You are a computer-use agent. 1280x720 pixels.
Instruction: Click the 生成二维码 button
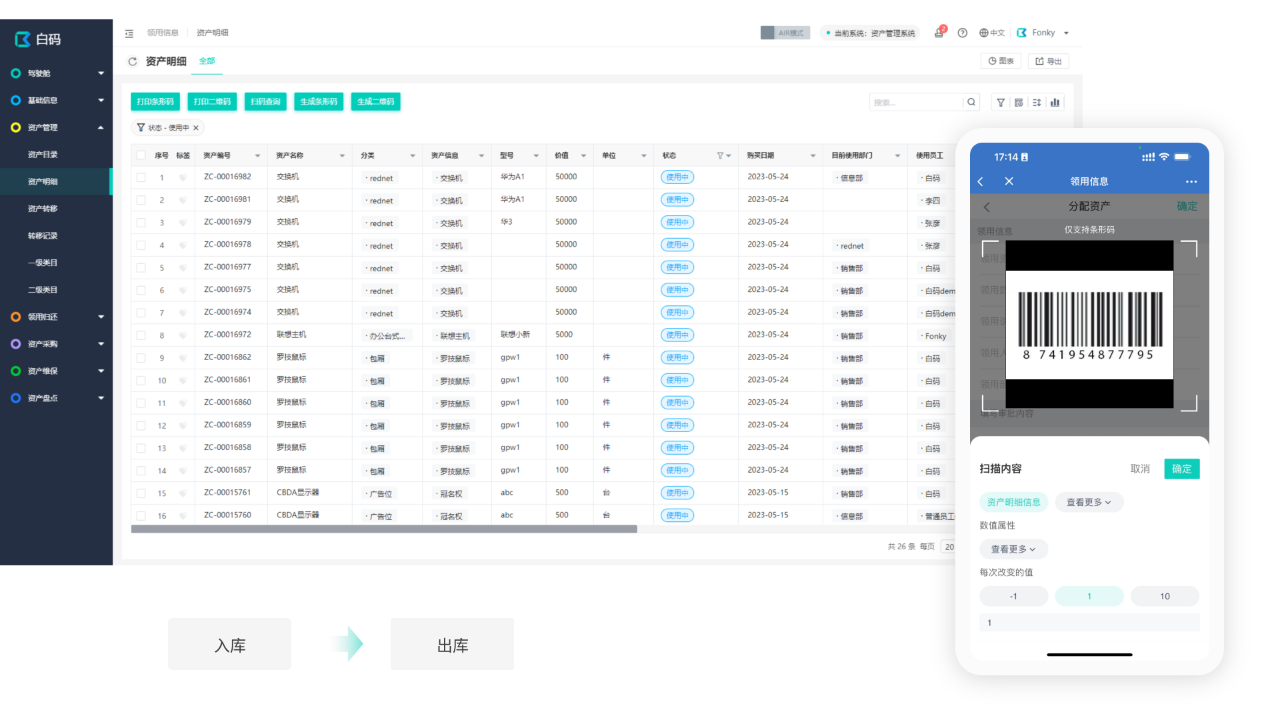[376, 101]
